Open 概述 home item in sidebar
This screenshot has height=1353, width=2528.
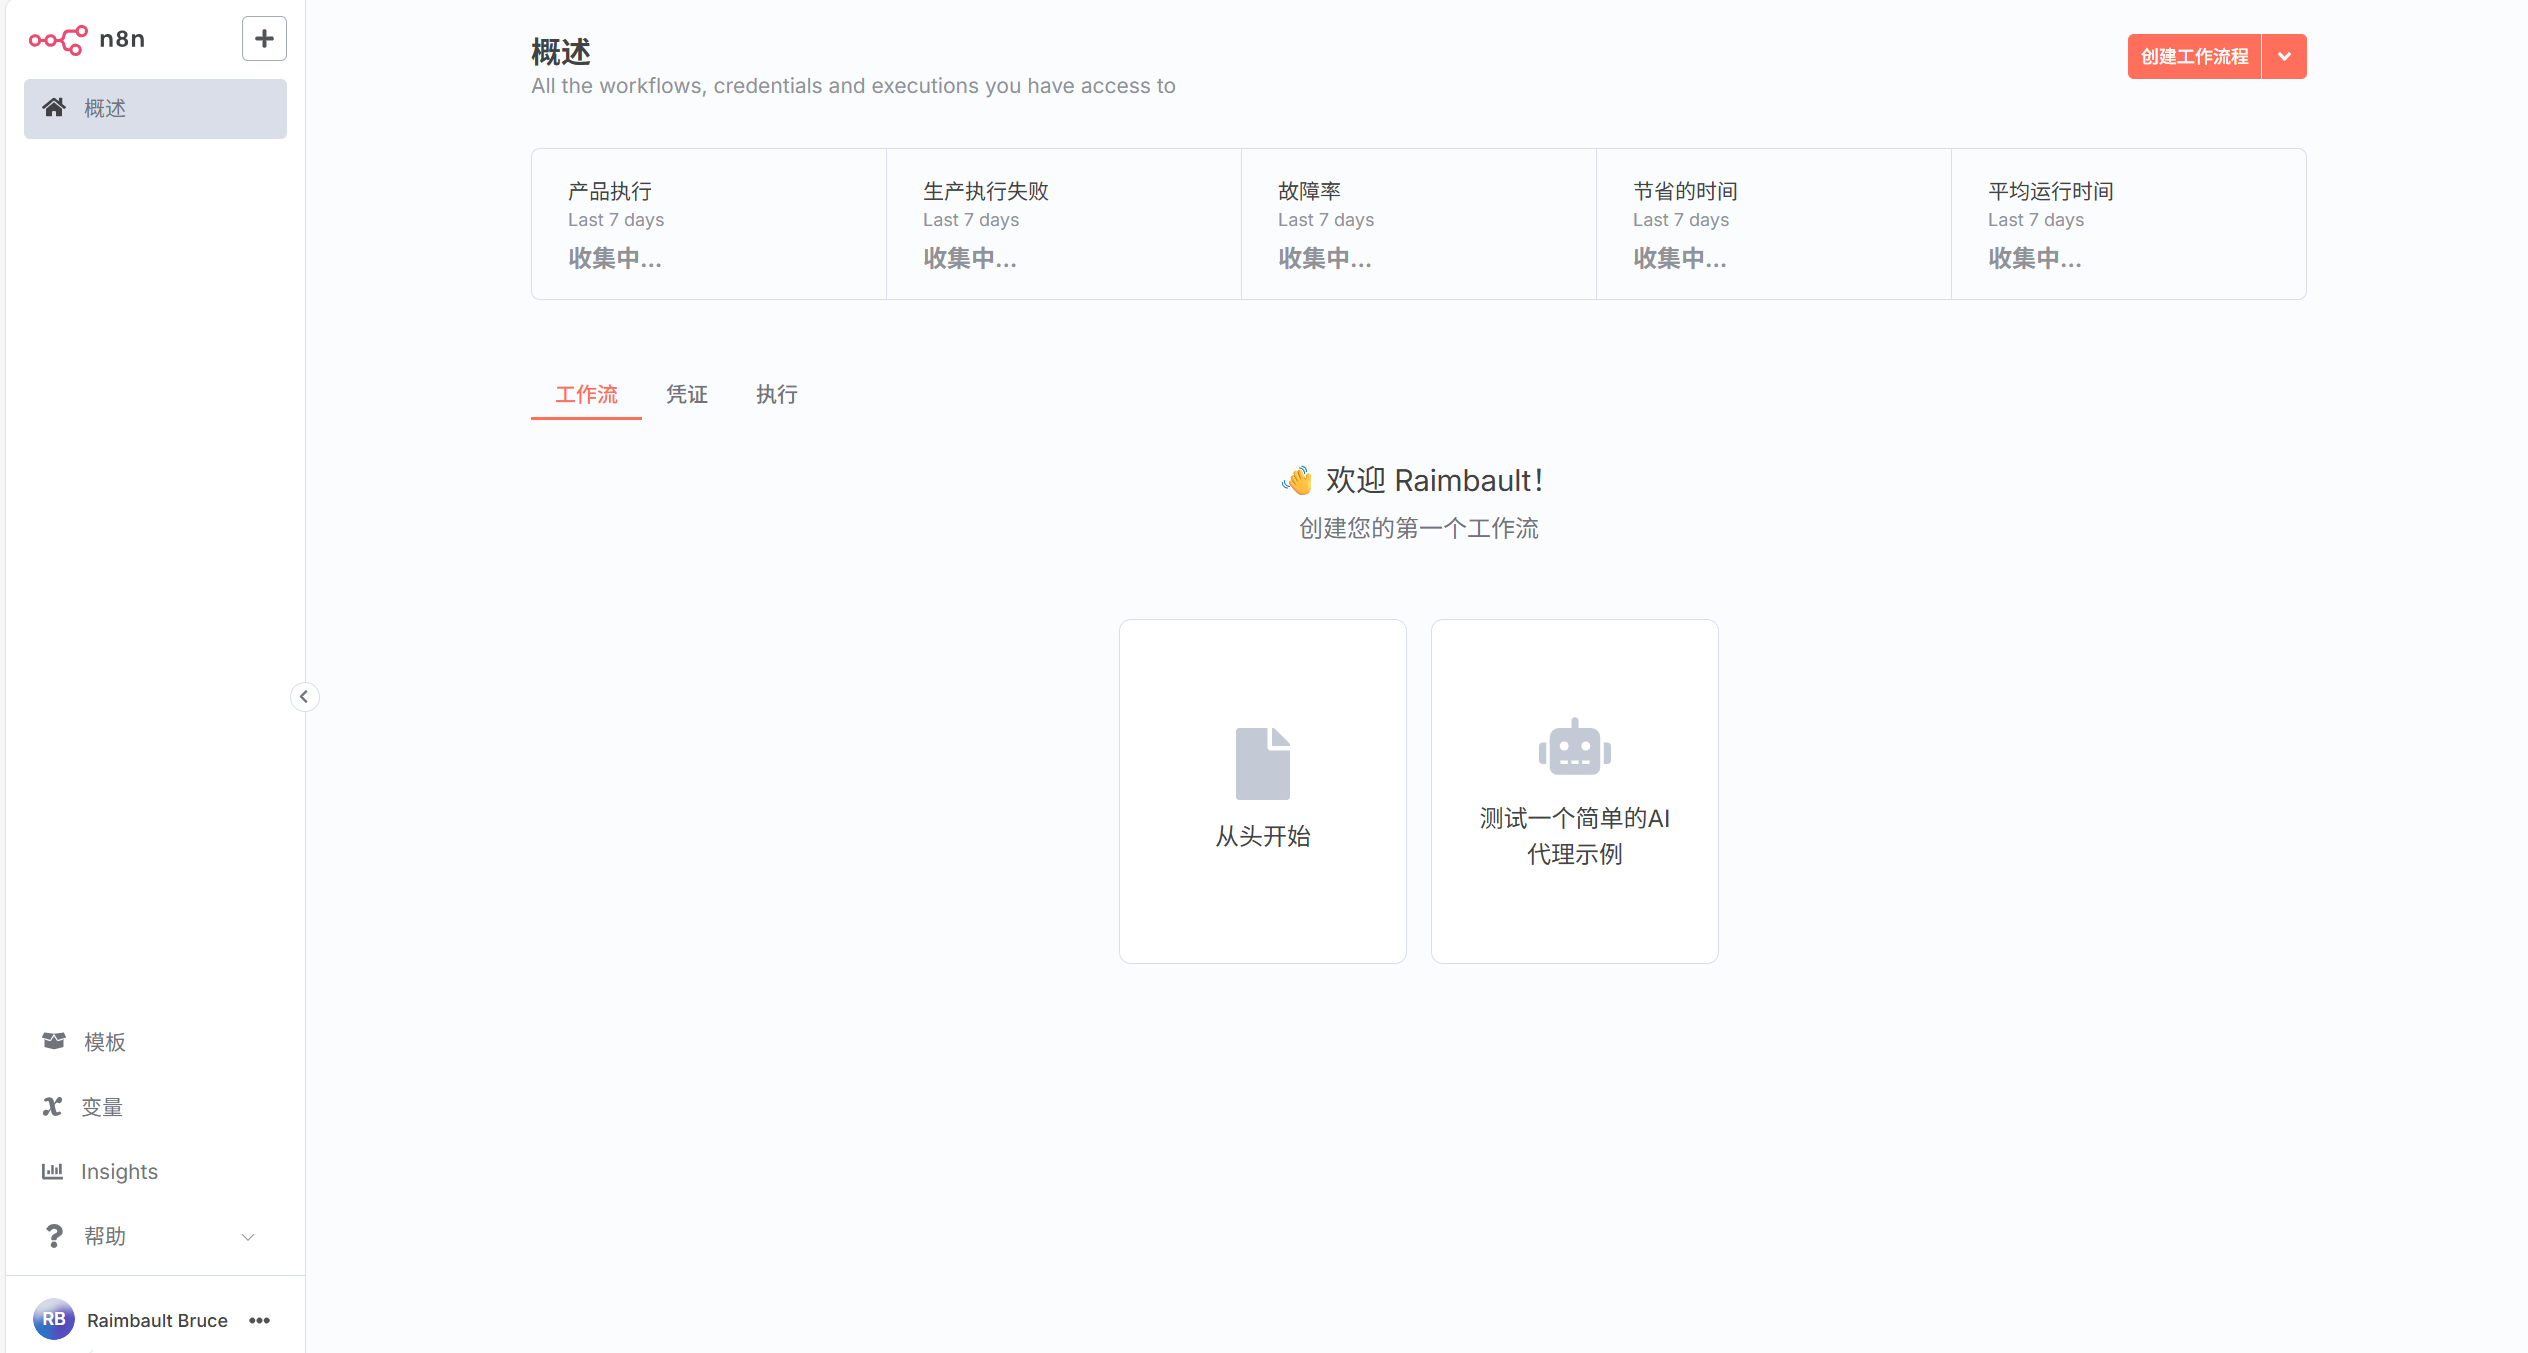(x=155, y=108)
